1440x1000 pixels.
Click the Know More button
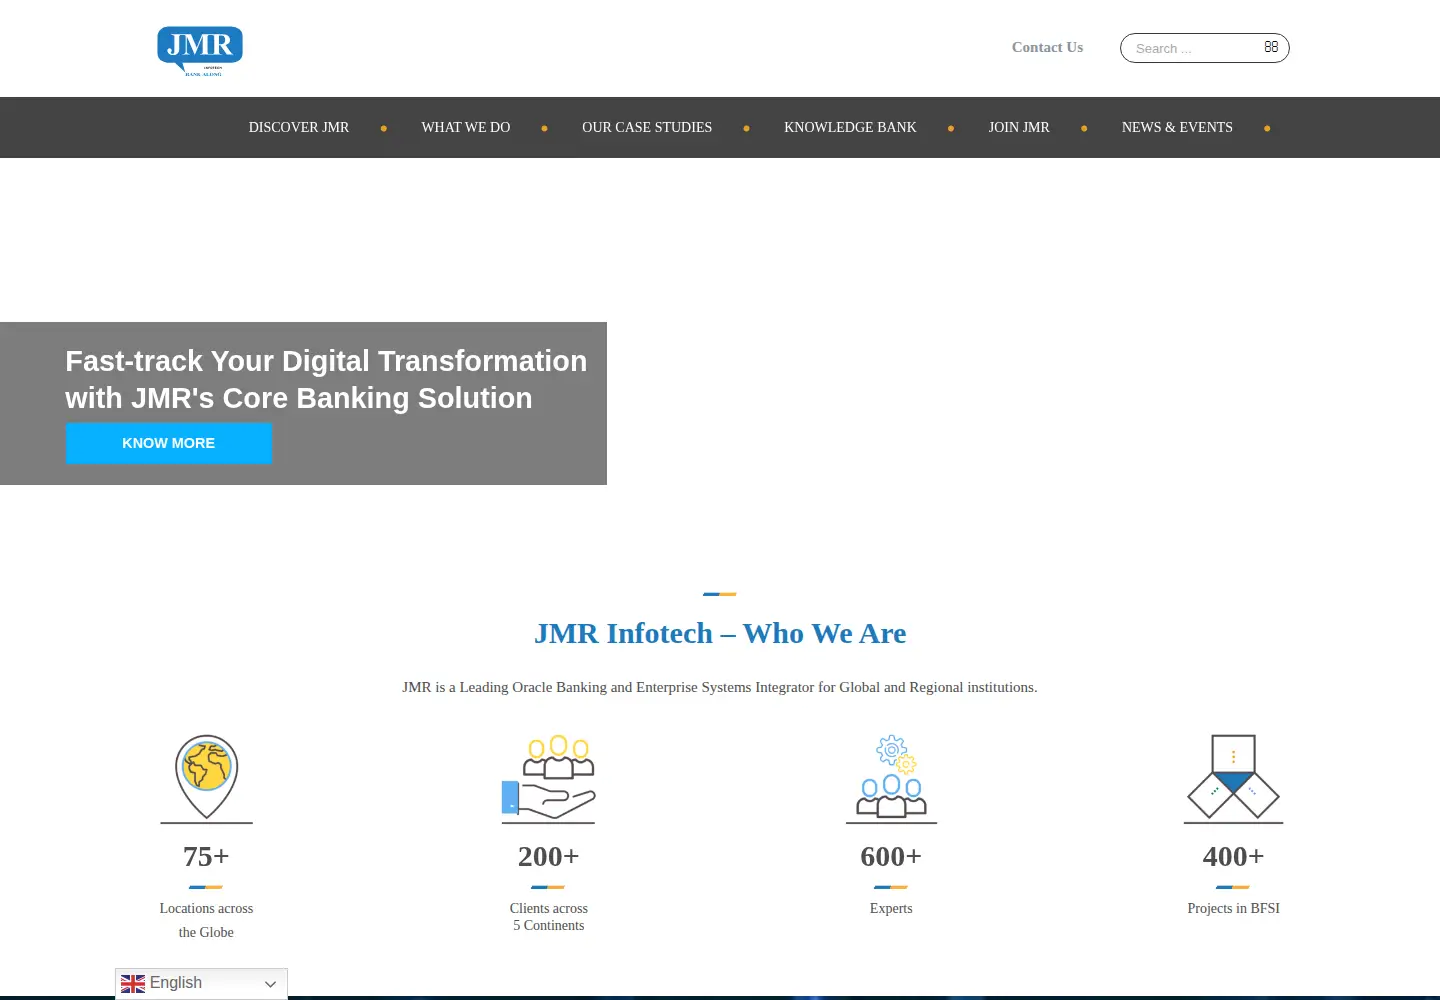click(x=169, y=443)
